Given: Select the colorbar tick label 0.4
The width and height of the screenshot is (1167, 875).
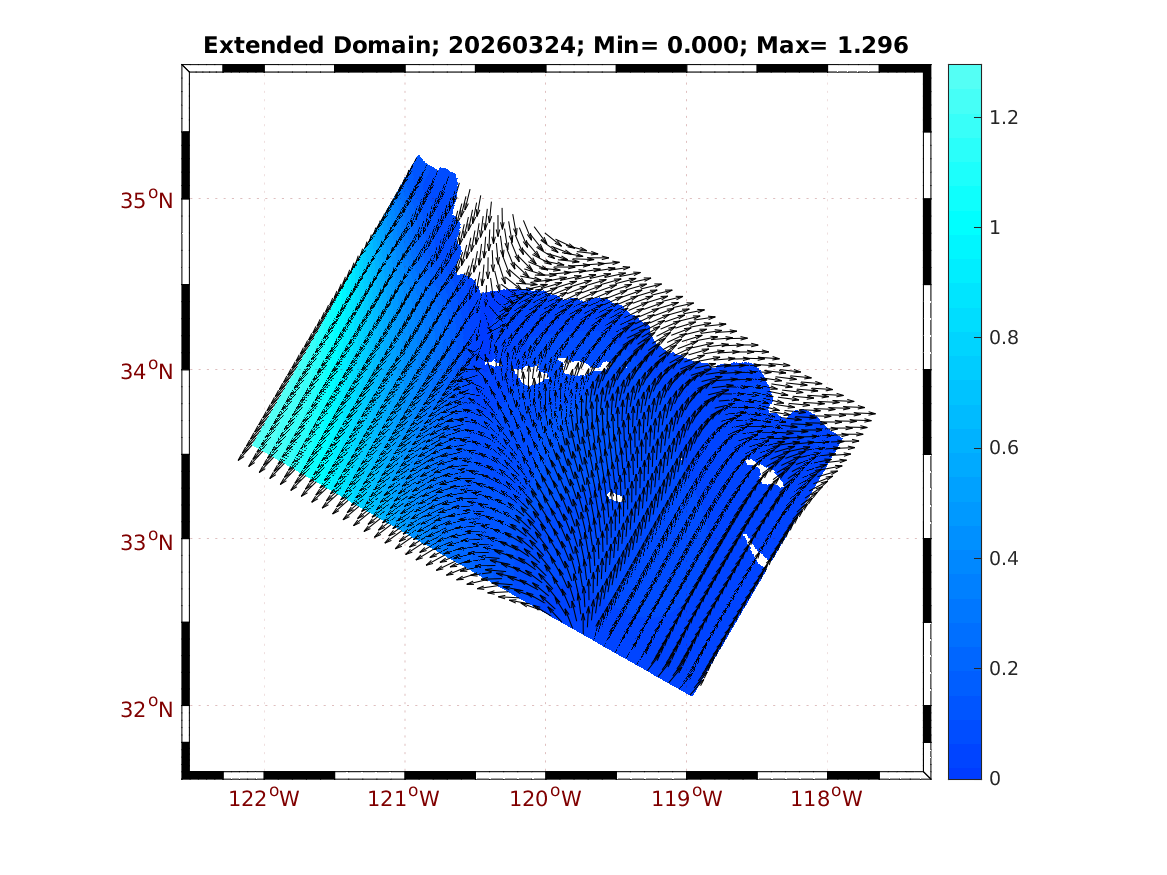Looking at the screenshot, I should [1004, 558].
